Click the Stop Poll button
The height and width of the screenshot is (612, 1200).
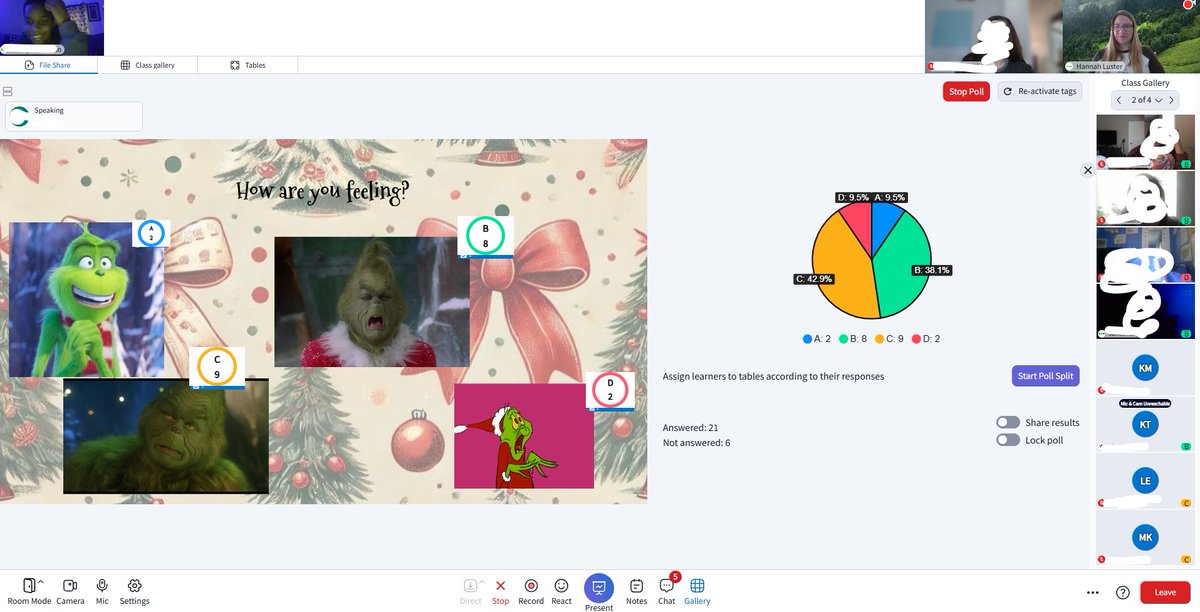pos(966,92)
